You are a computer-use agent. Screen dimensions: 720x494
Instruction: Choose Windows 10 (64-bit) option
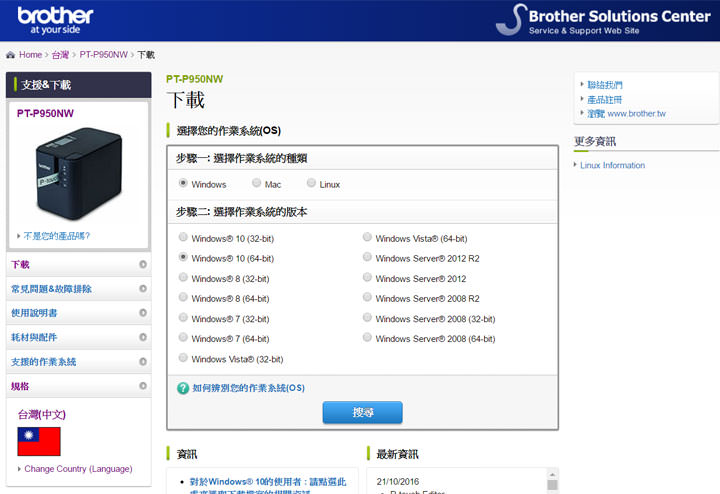(183, 257)
